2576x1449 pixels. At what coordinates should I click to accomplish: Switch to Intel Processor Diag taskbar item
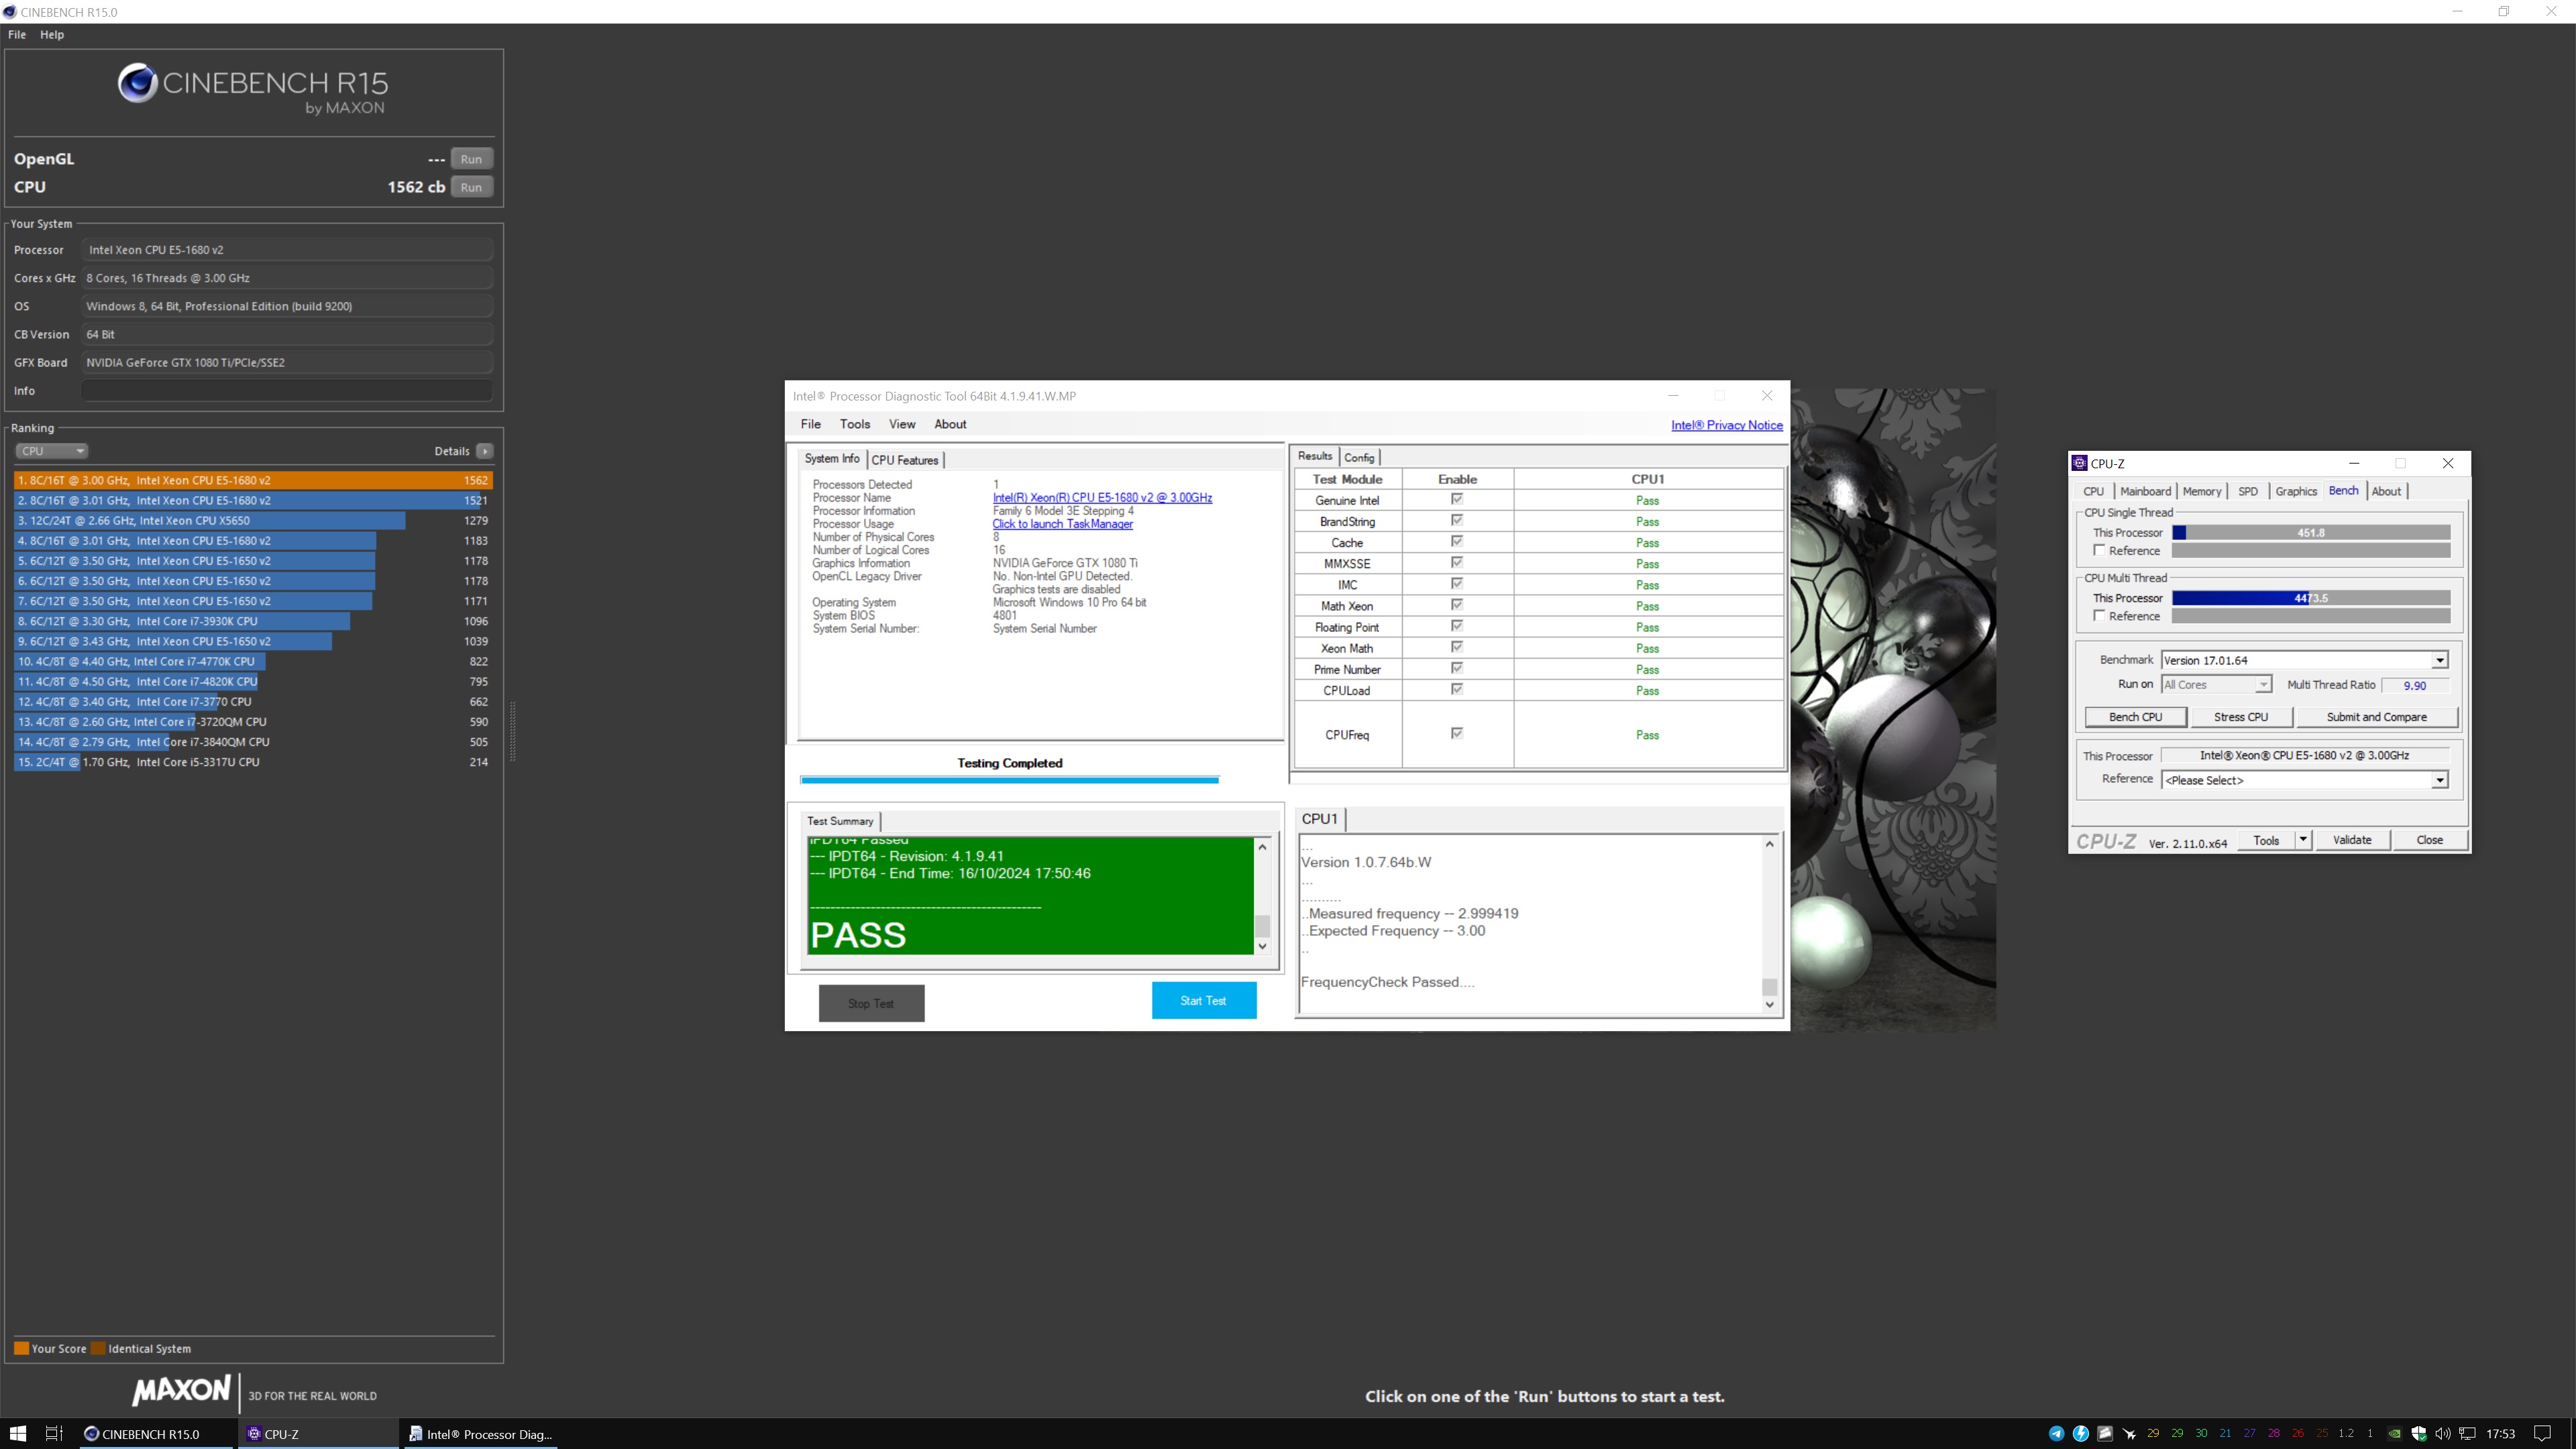(480, 1433)
